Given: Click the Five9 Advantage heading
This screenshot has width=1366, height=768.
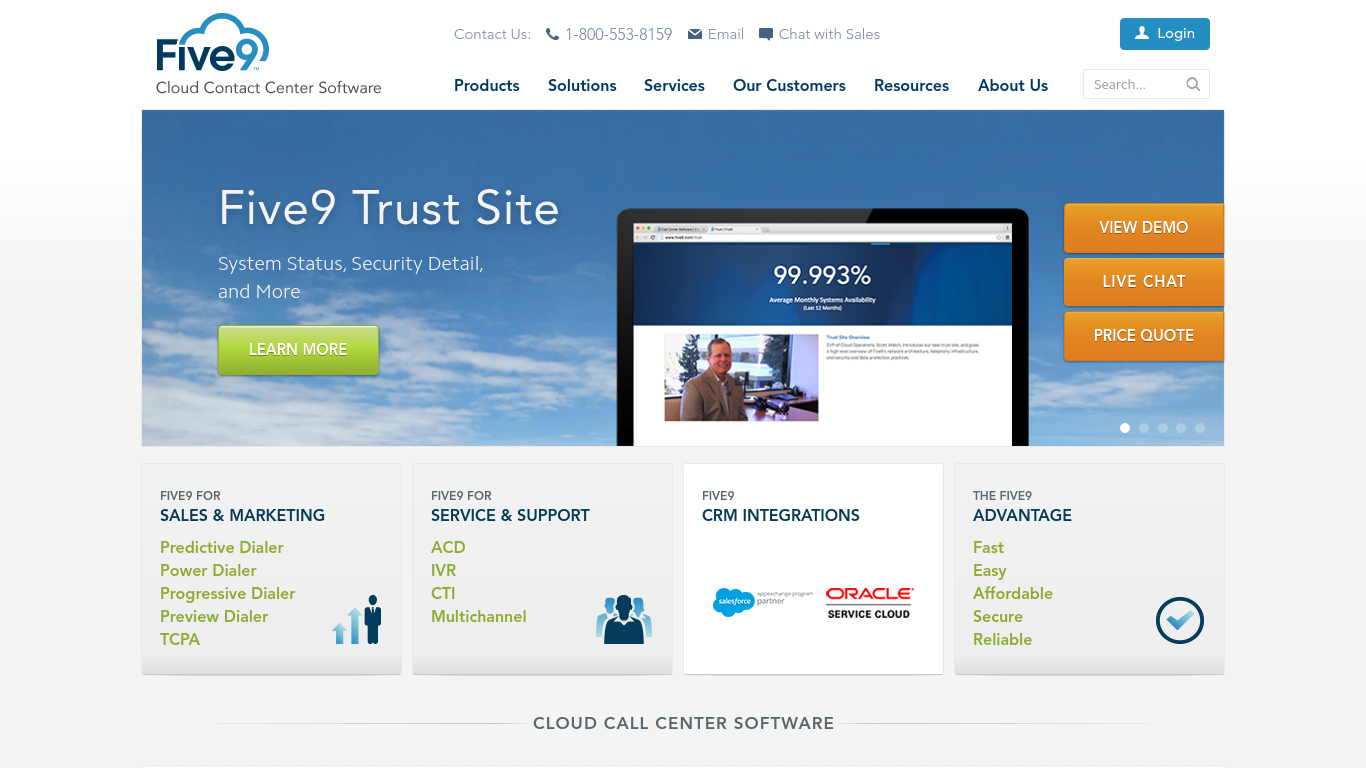Looking at the screenshot, I should (1022, 515).
